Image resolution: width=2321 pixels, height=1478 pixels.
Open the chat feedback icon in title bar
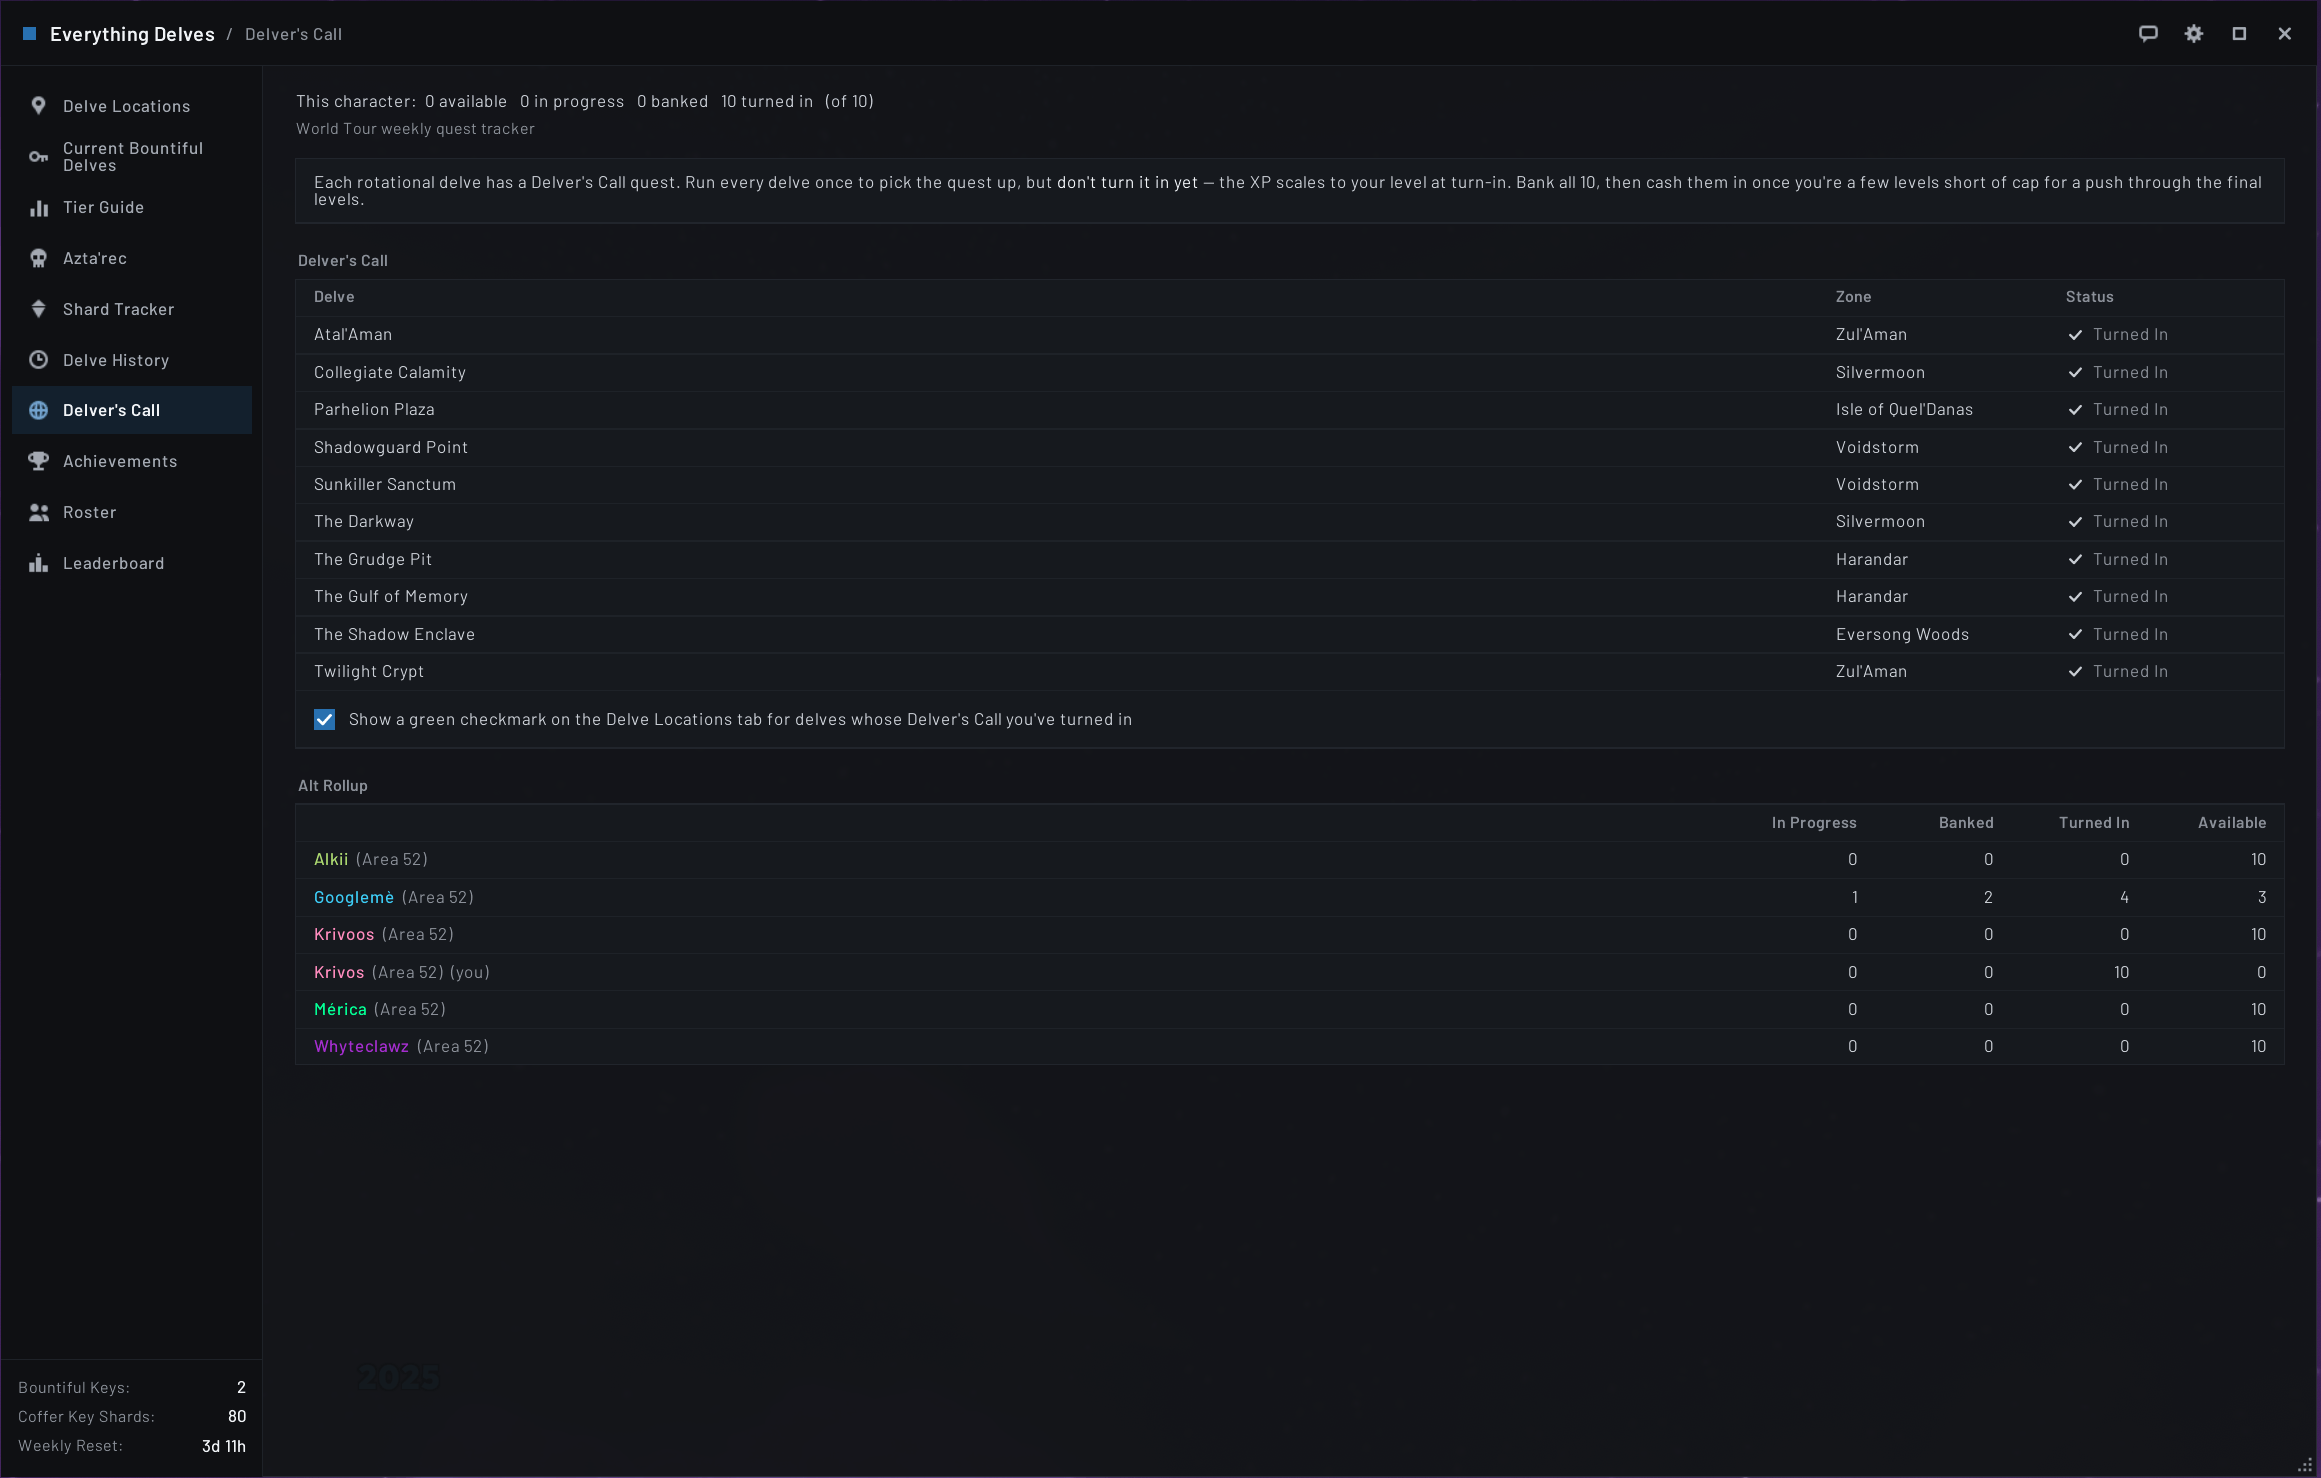(x=2148, y=34)
